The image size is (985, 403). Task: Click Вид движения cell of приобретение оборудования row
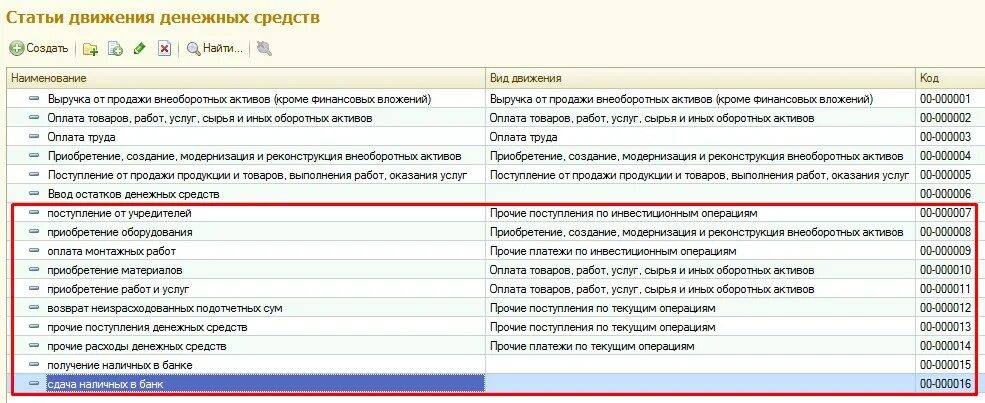click(701, 232)
